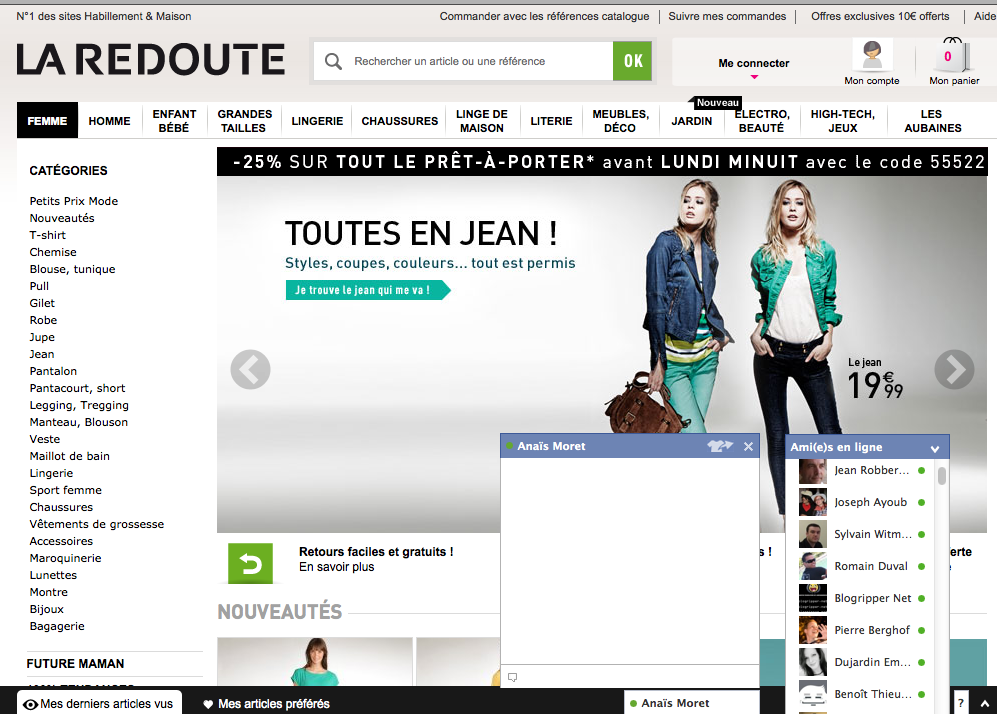The height and width of the screenshot is (714, 997).
Task: Open Maillot de bain category
Action: point(69,456)
